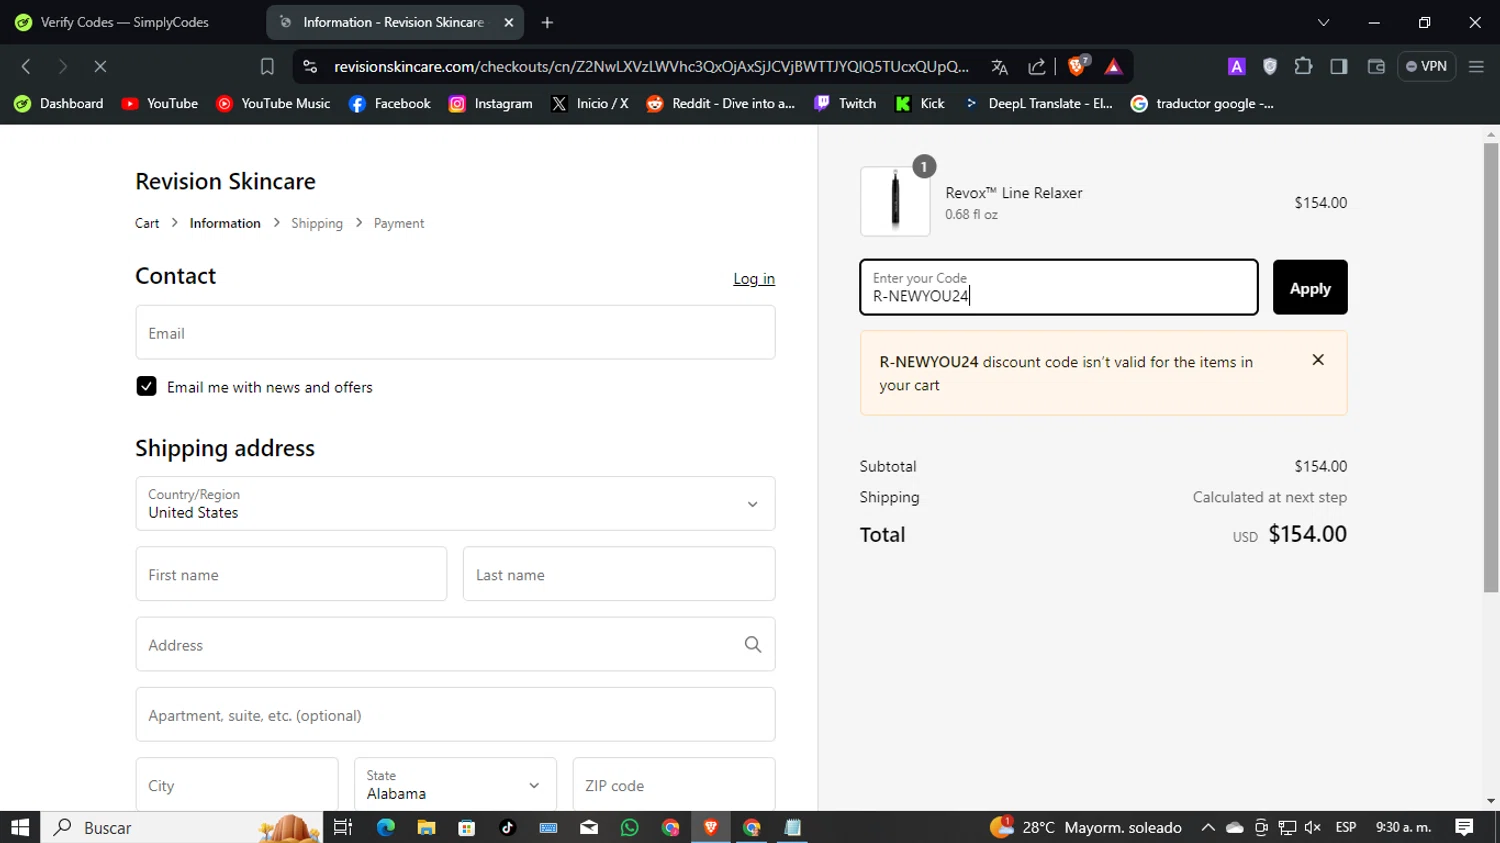Click the ZIP code field
Screen dimensions: 1500x843
click(674, 785)
